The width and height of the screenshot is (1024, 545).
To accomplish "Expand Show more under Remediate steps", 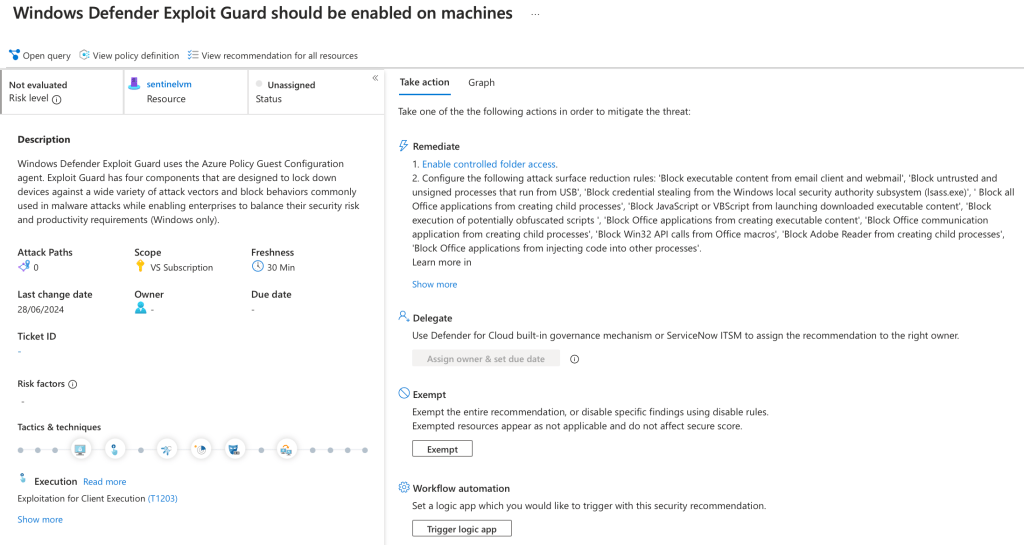I will pos(434,284).
